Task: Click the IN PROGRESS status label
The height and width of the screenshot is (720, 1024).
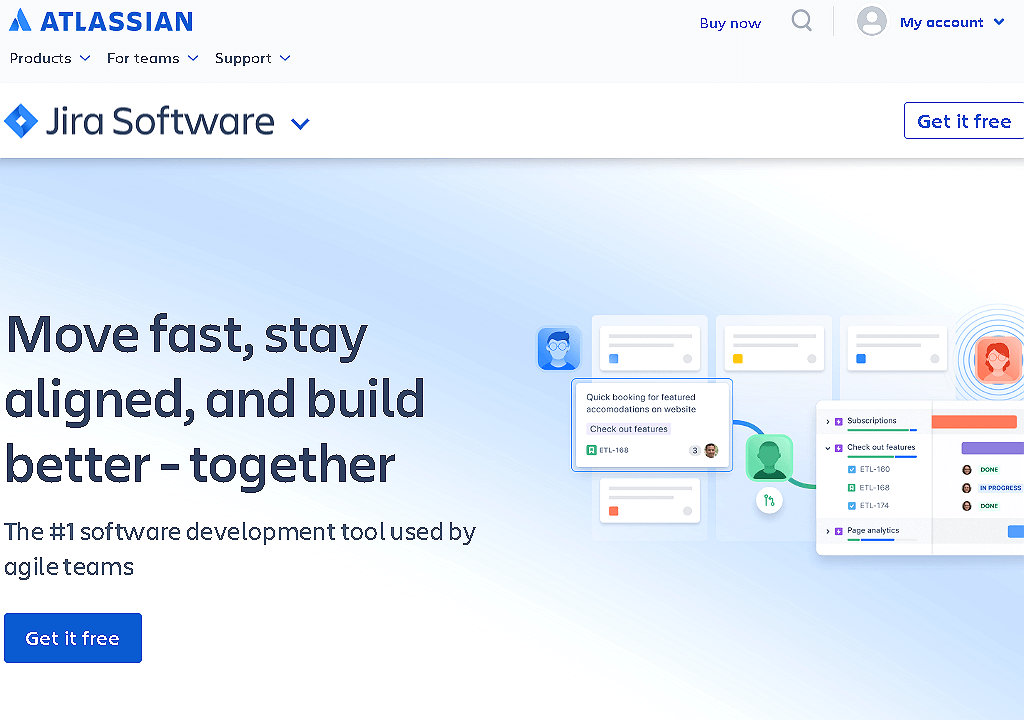Action: click(x=1000, y=488)
